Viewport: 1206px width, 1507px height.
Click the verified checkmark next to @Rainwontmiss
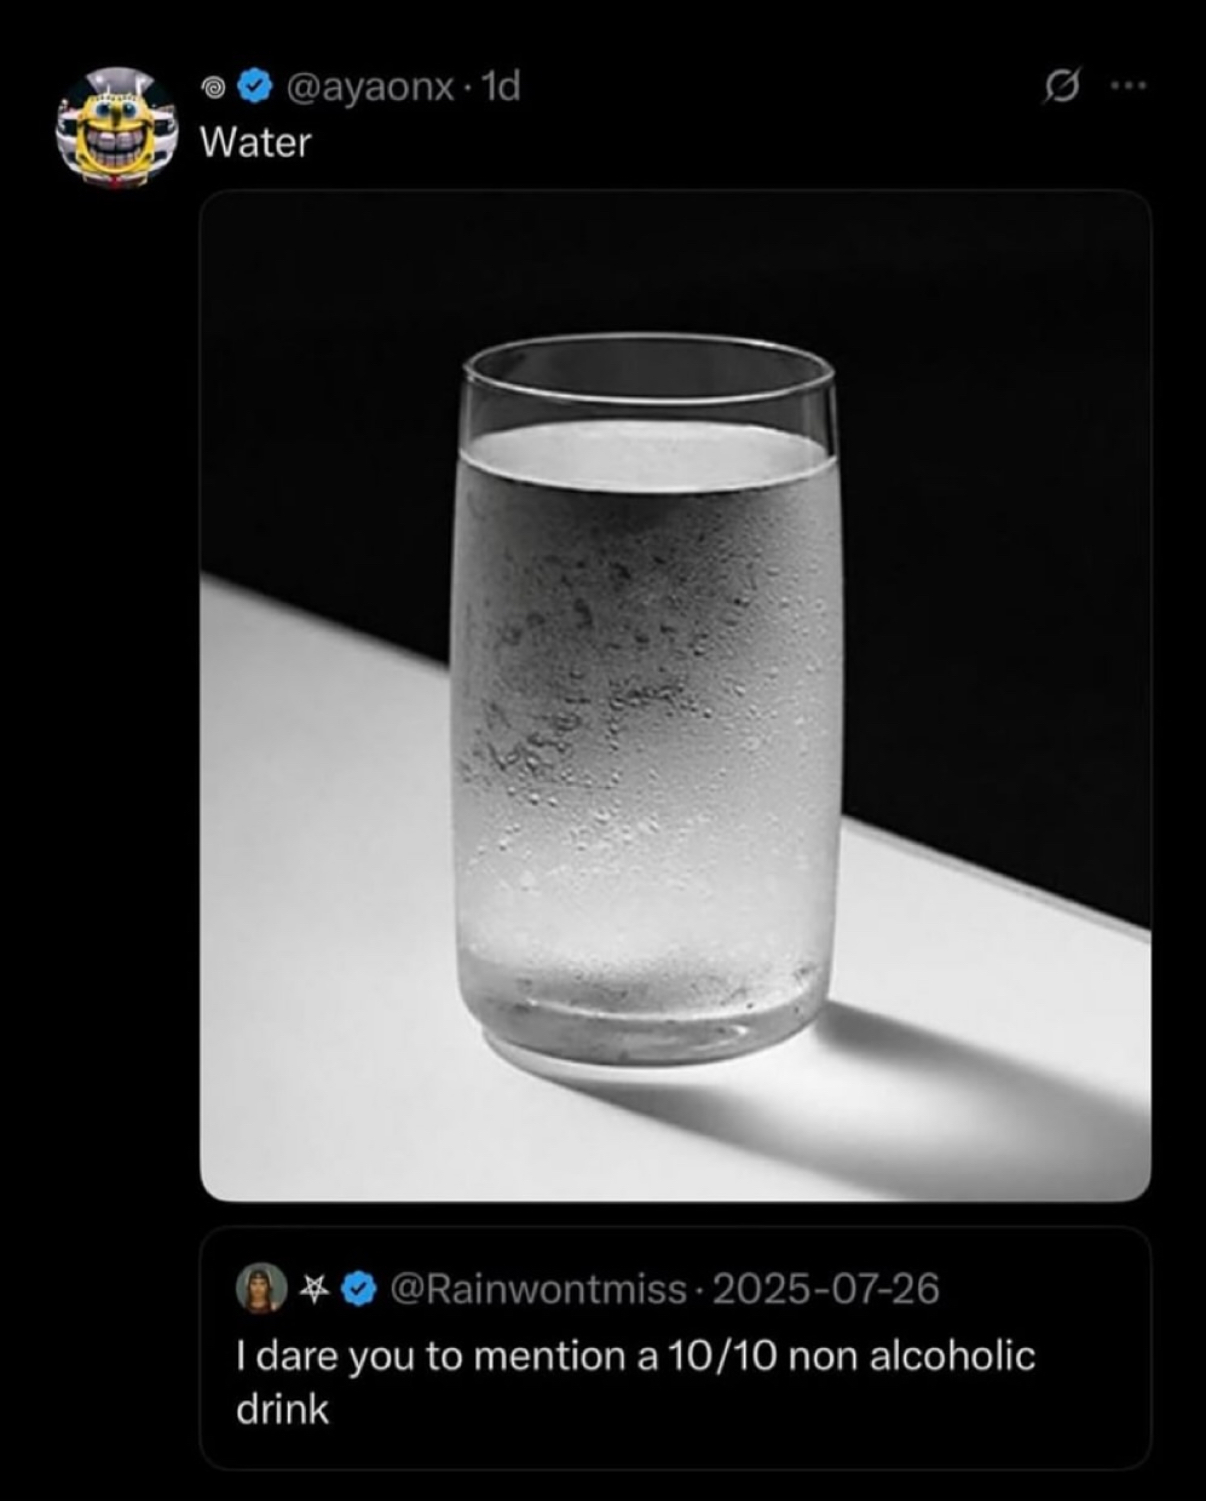(357, 1290)
